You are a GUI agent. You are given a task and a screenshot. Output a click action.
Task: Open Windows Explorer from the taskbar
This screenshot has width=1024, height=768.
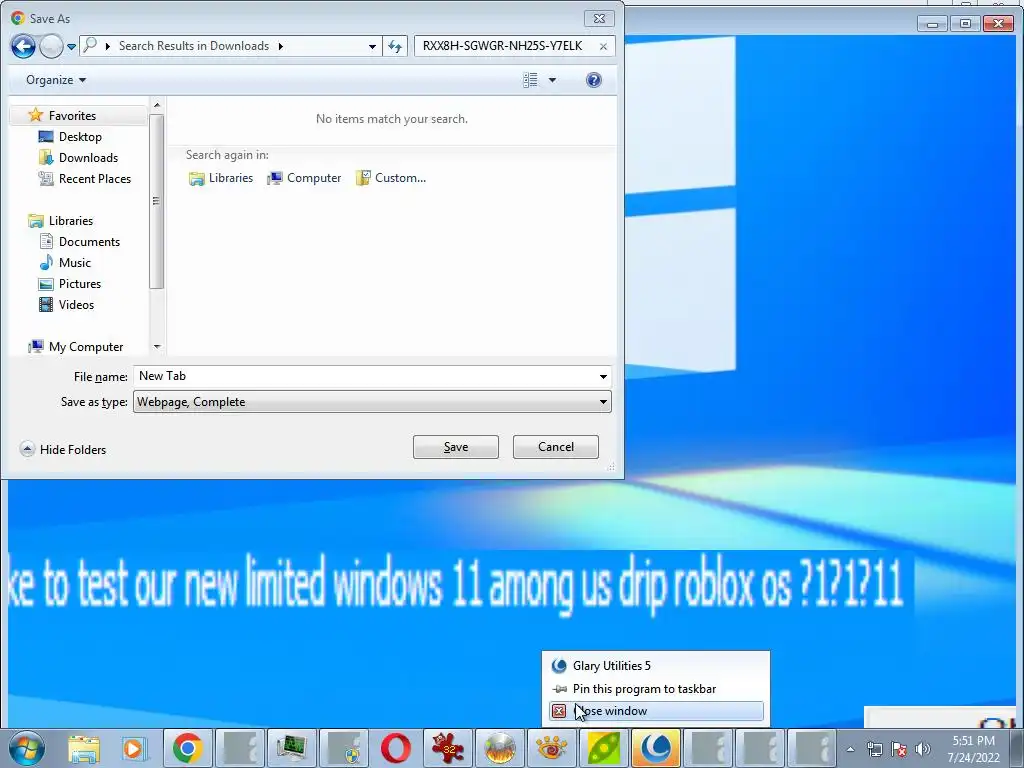tap(84, 748)
